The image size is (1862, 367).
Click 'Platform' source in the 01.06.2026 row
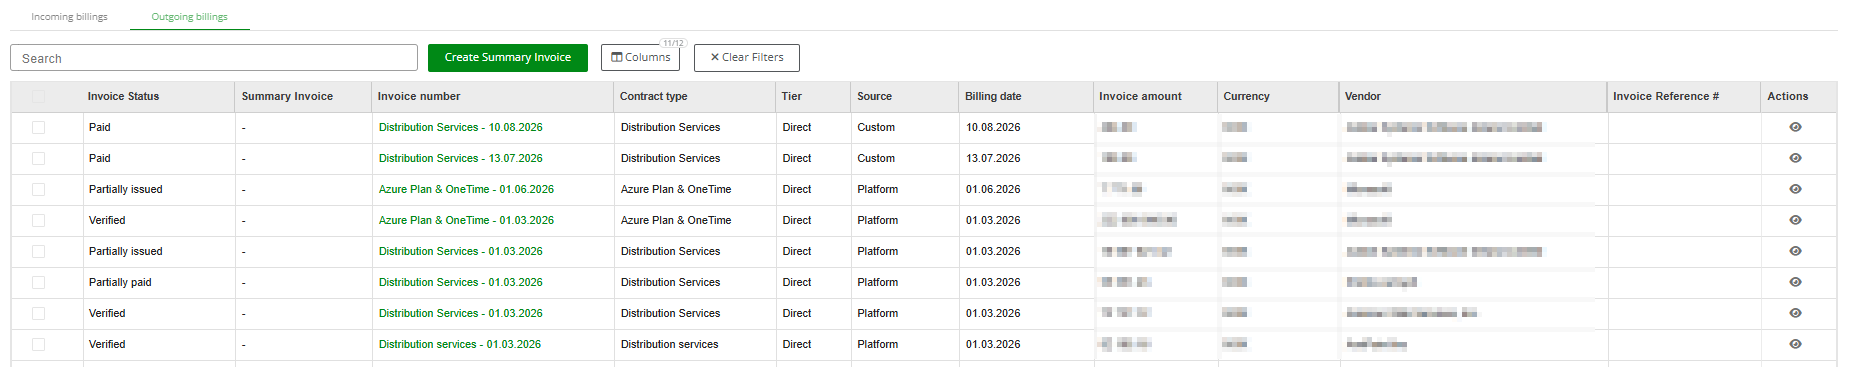click(877, 189)
